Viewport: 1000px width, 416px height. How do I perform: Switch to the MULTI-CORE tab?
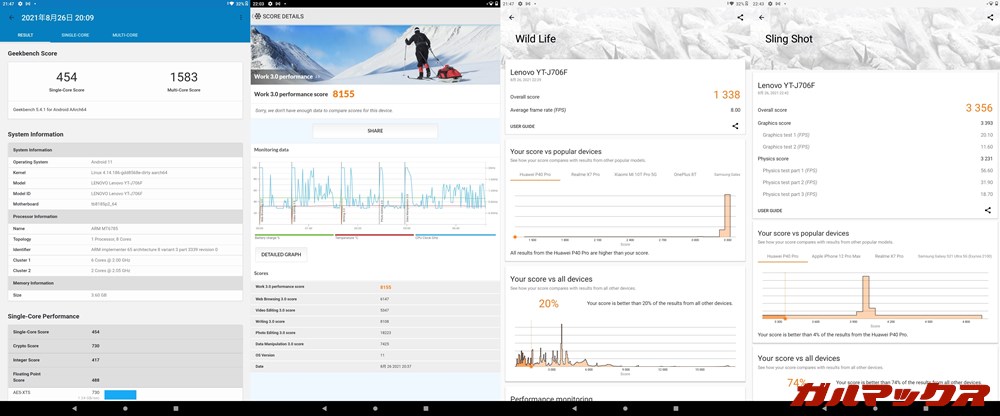[125, 35]
